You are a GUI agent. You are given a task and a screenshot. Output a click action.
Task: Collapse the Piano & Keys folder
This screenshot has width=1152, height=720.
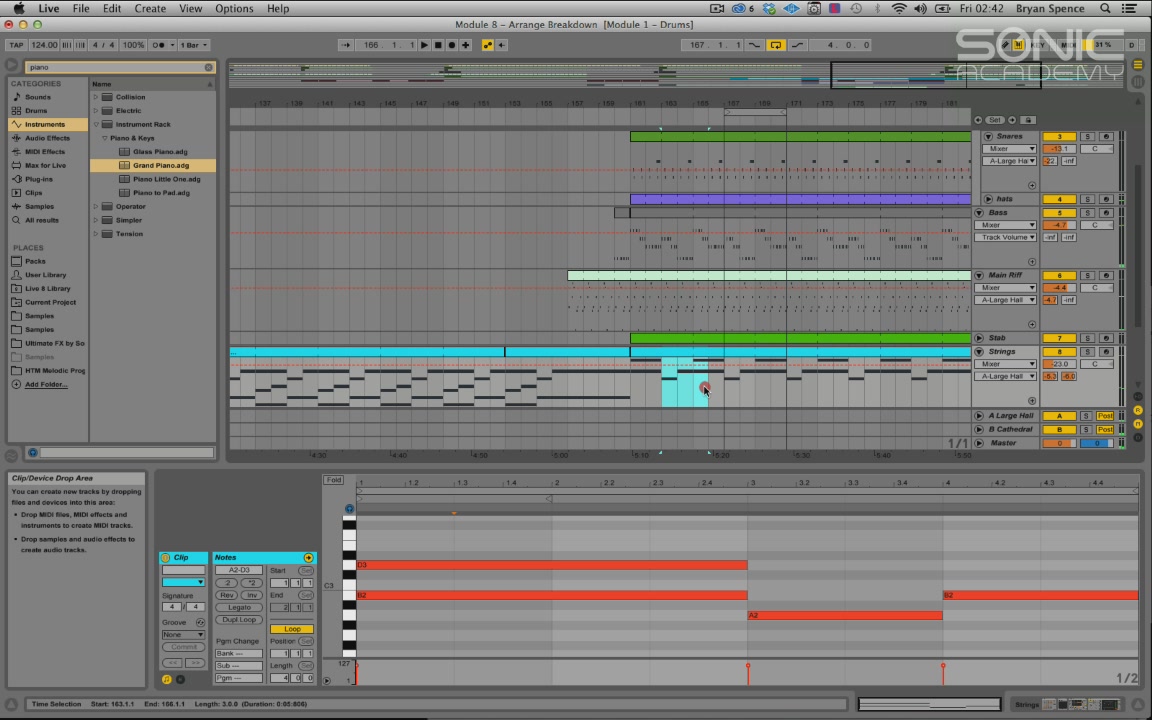(x=104, y=138)
